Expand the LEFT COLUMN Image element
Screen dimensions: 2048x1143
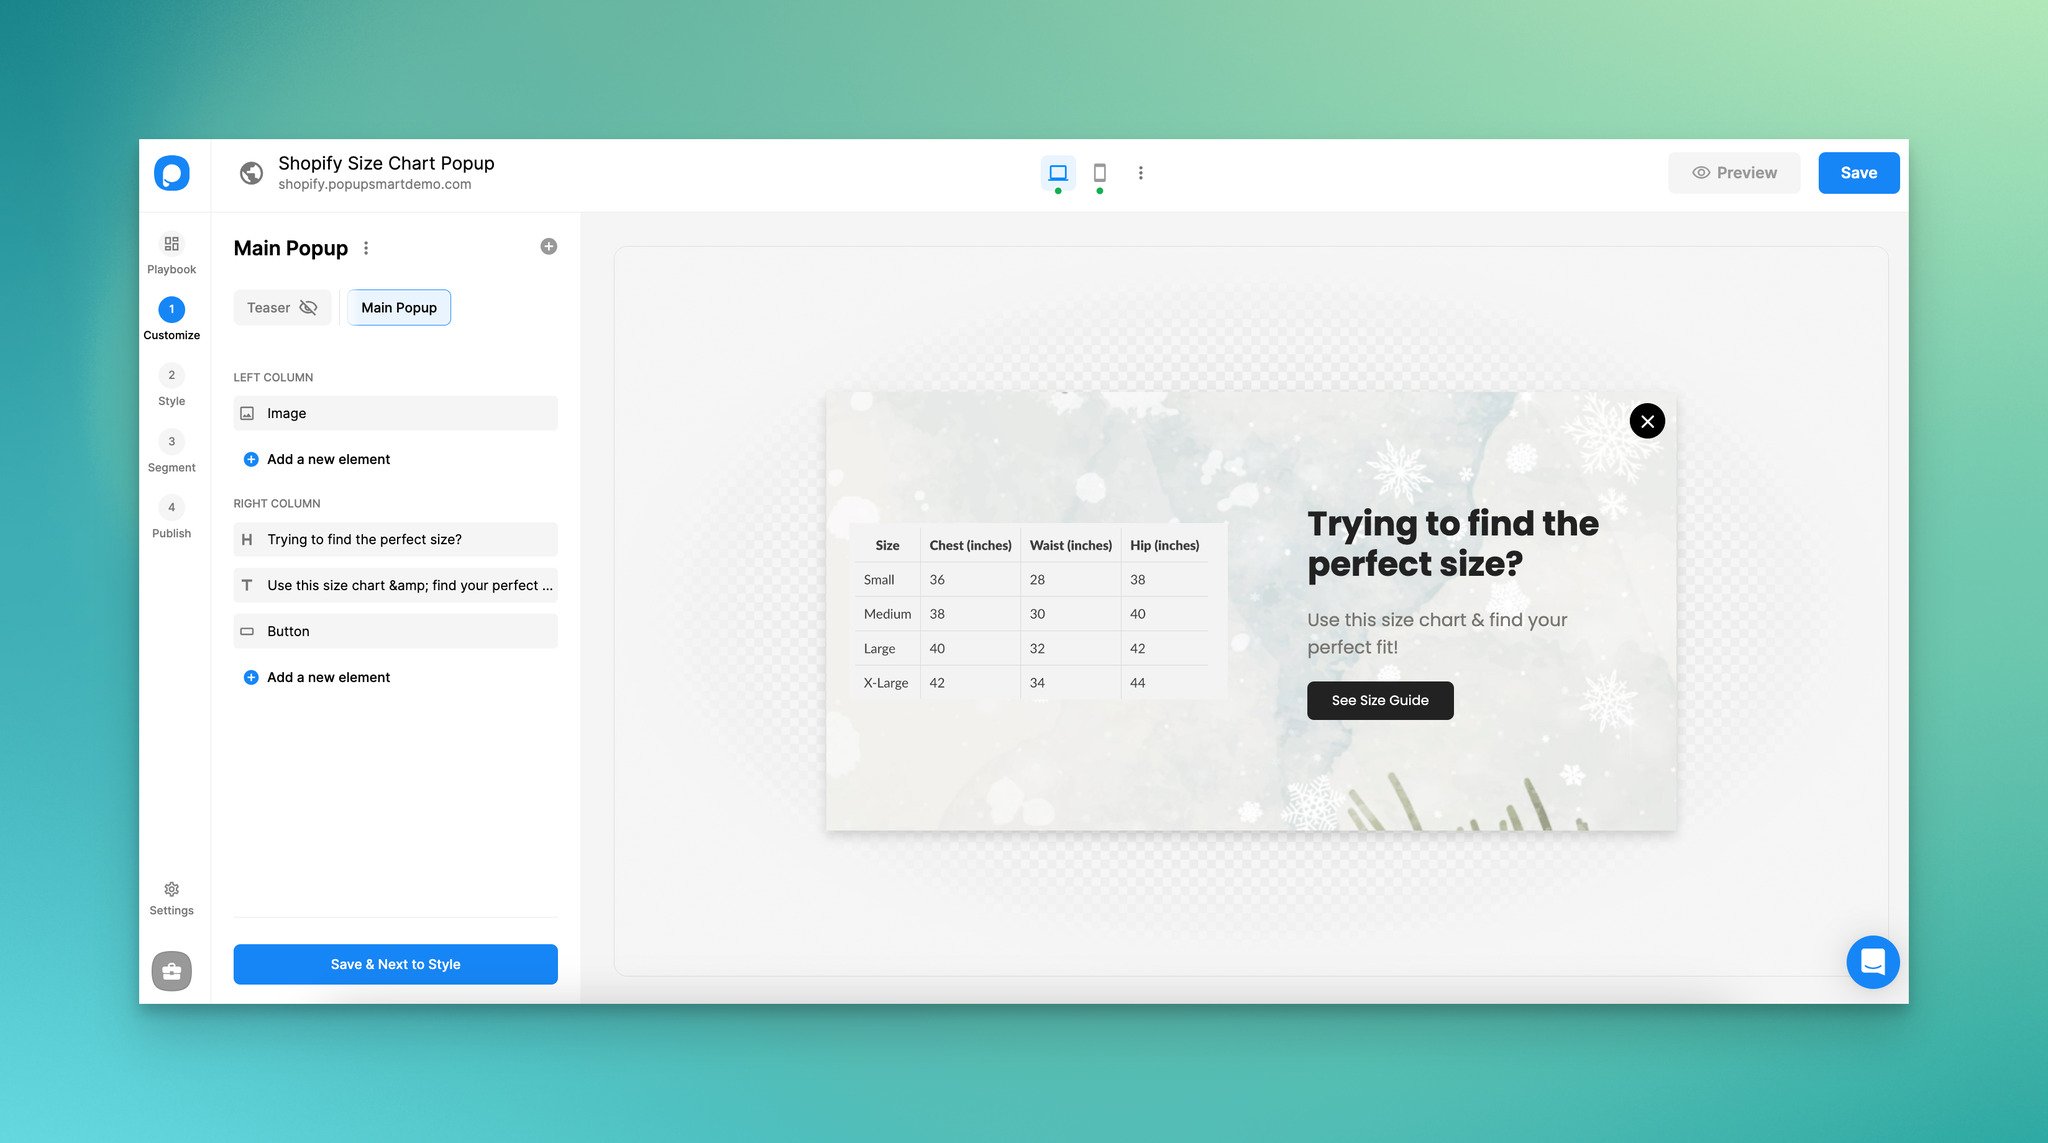pyautogui.click(x=395, y=412)
